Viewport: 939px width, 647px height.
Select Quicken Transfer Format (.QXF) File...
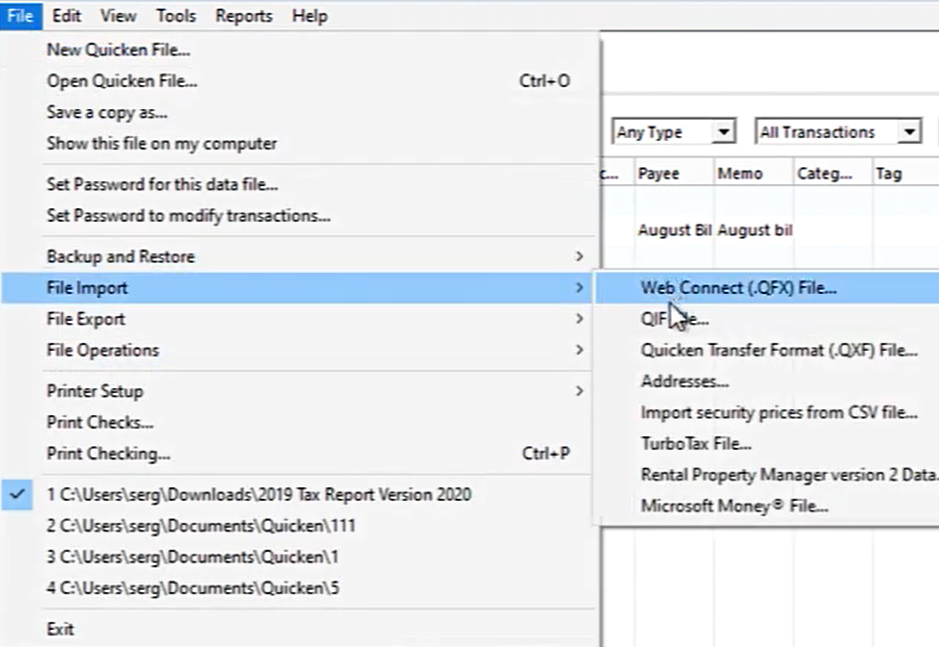tap(767, 350)
